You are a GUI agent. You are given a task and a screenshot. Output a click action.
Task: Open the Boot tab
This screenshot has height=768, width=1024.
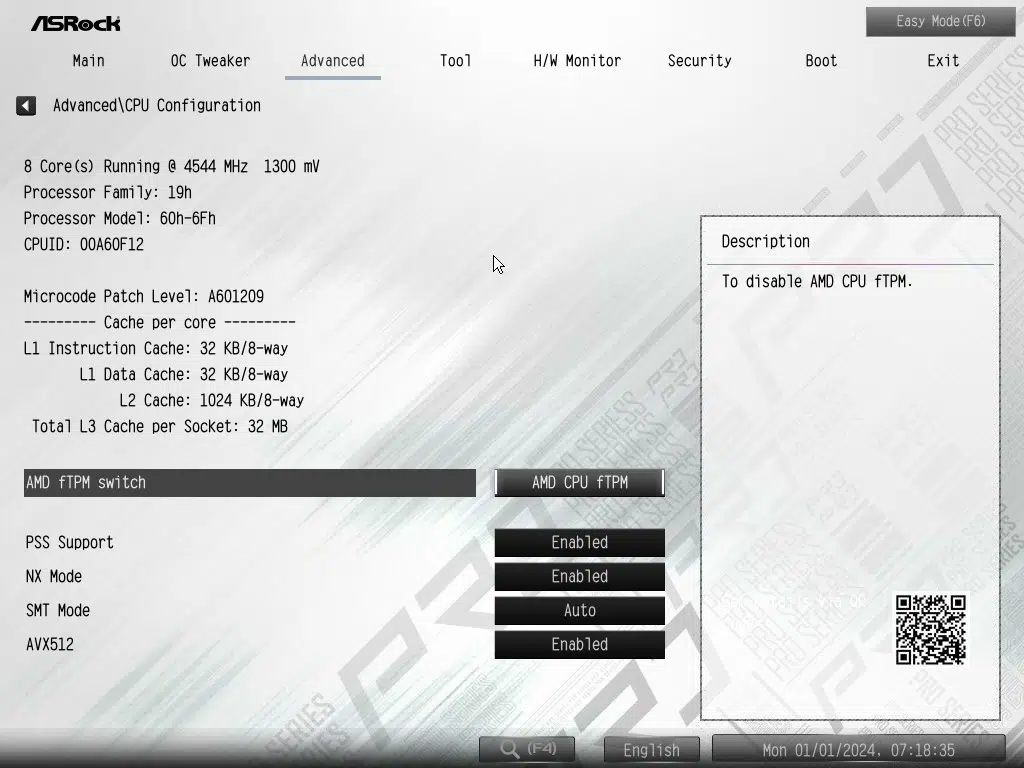[x=821, y=60]
